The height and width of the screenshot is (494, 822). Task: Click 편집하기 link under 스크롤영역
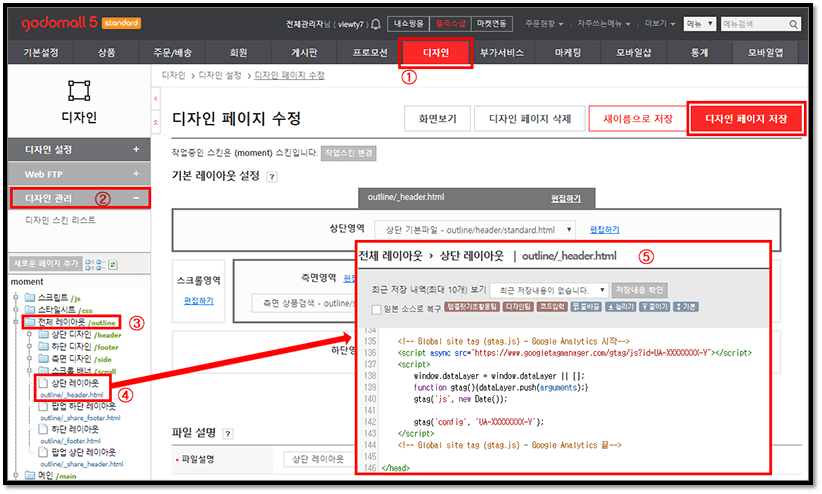198,300
